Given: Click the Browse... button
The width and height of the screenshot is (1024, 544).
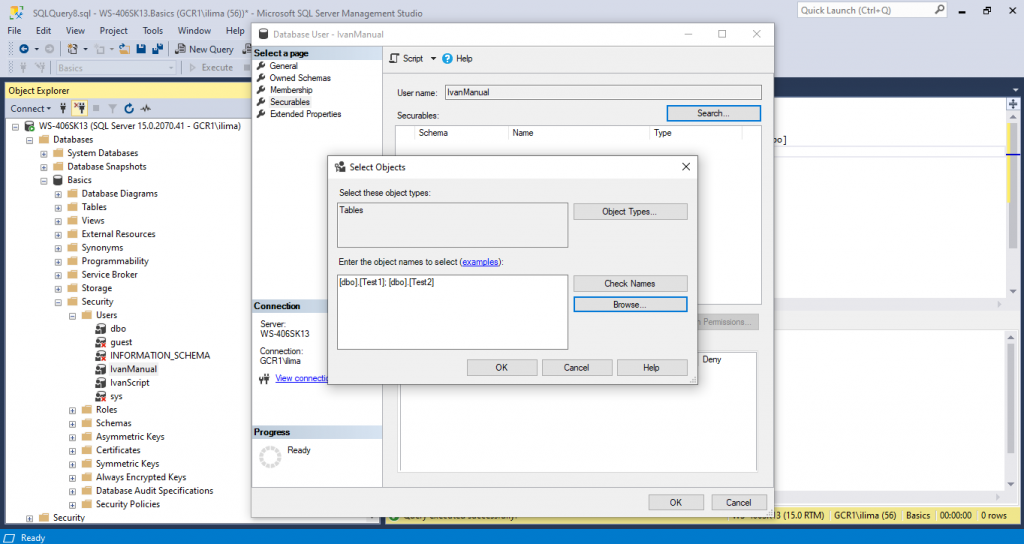Looking at the screenshot, I should coord(630,304).
